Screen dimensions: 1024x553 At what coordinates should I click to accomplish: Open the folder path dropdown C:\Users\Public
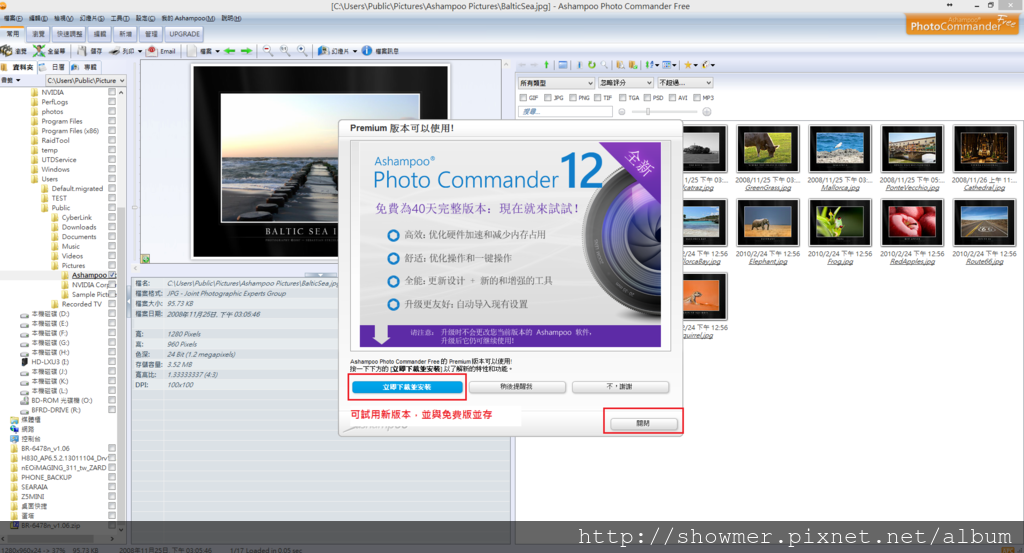85,80
